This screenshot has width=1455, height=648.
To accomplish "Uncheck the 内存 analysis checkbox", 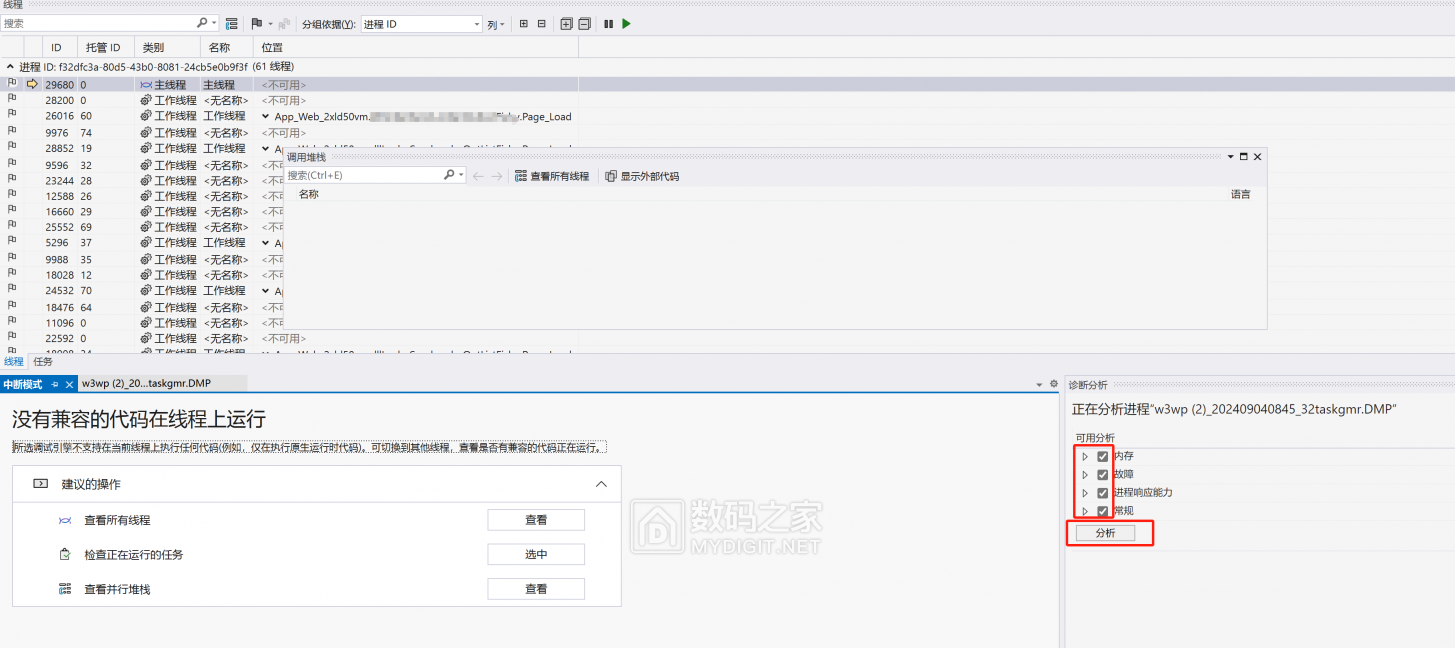I will click(1103, 456).
